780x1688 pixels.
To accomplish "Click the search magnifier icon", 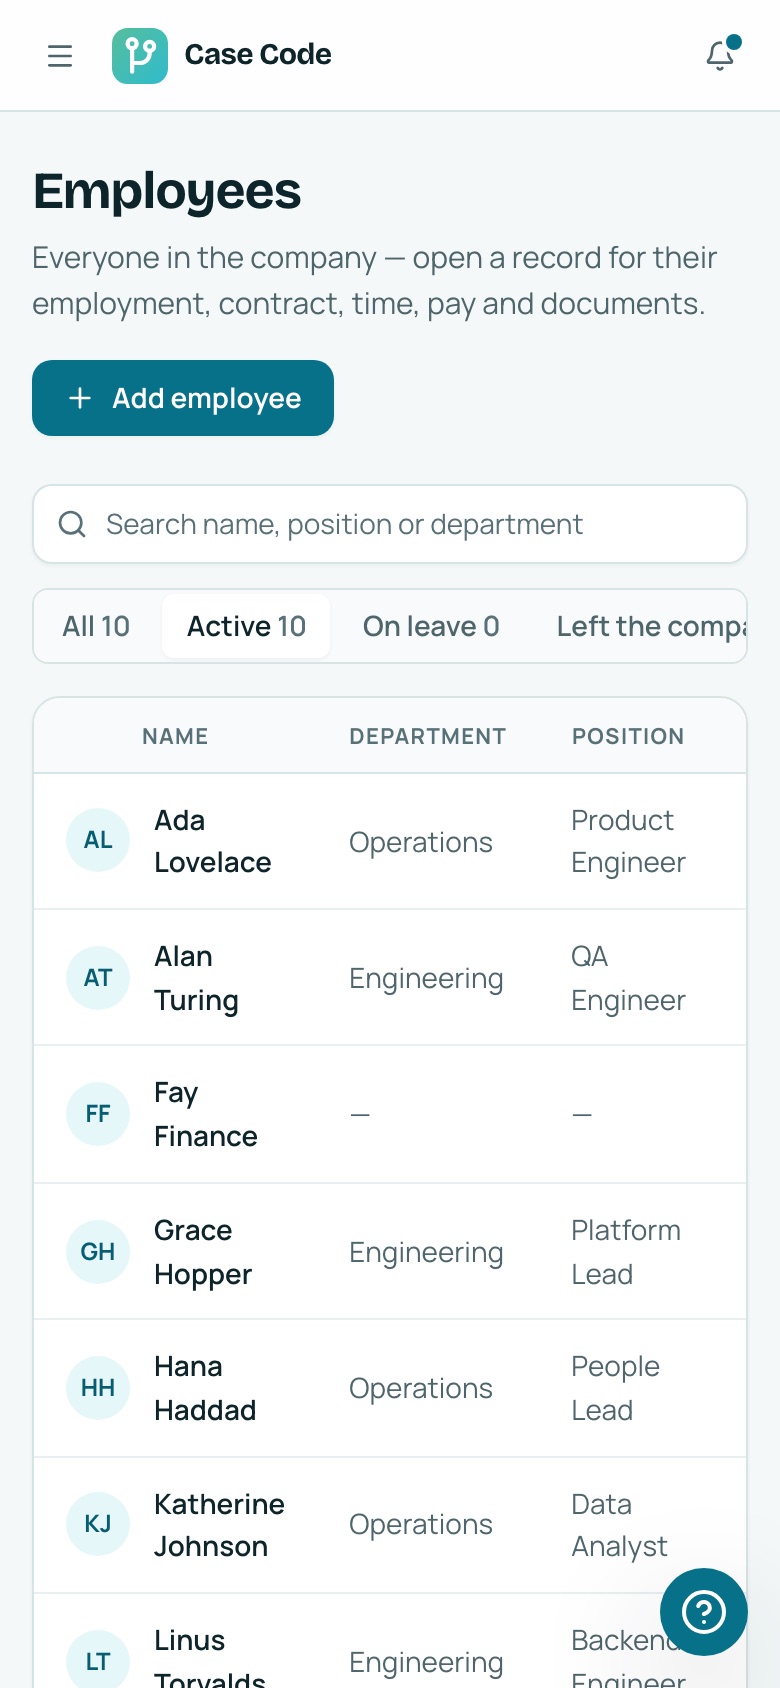I will (72, 524).
